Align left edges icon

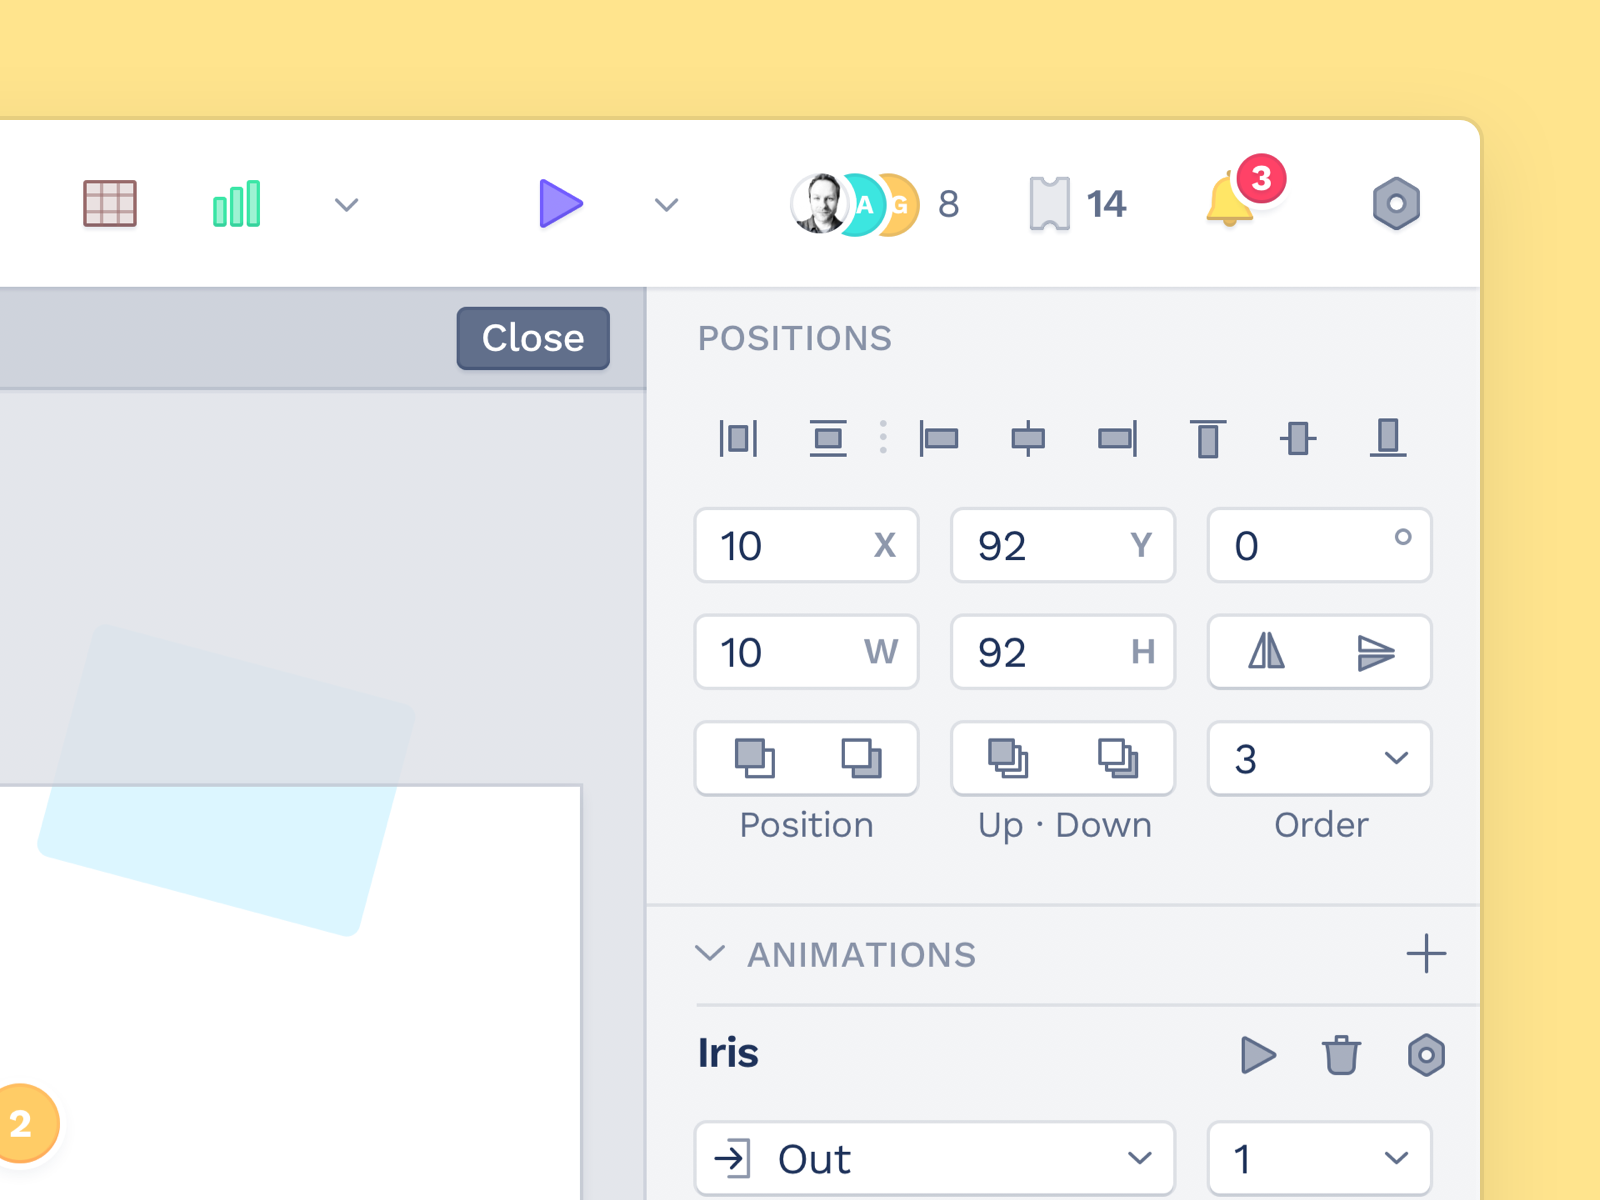coord(939,438)
